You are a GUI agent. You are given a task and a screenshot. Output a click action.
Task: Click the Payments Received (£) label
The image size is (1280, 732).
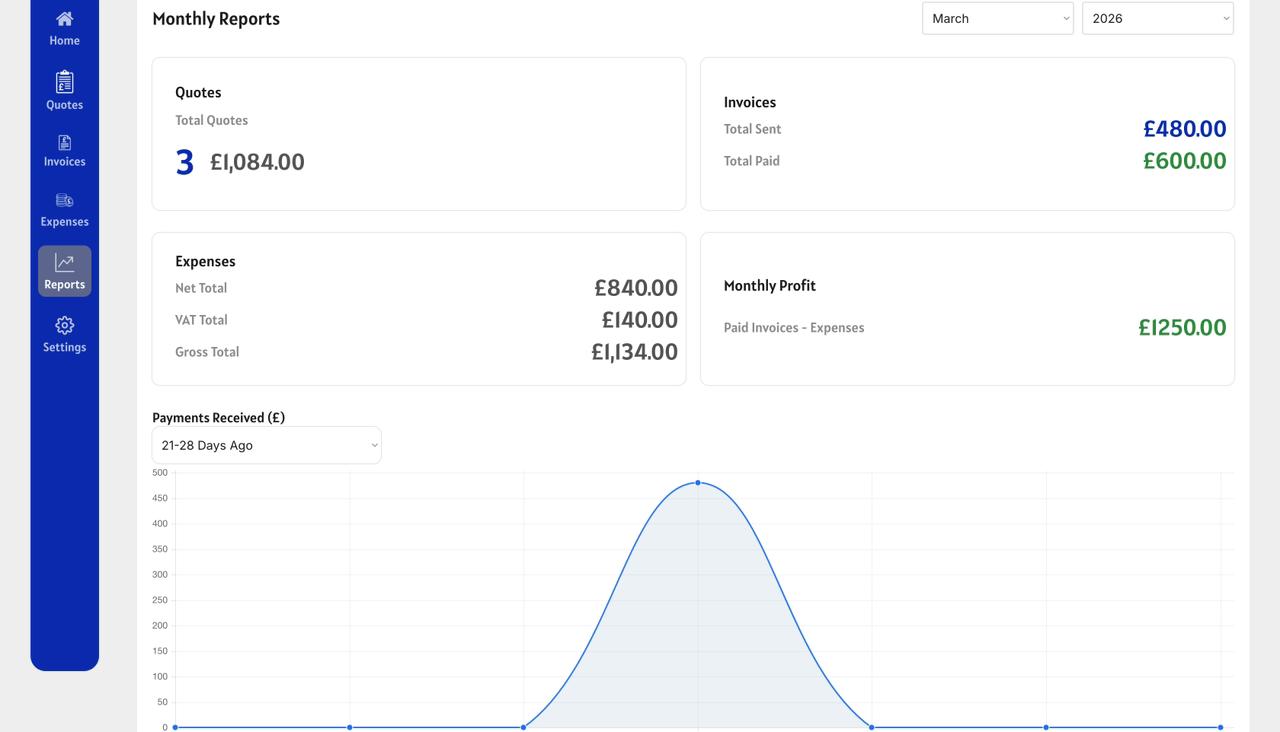click(x=218, y=418)
